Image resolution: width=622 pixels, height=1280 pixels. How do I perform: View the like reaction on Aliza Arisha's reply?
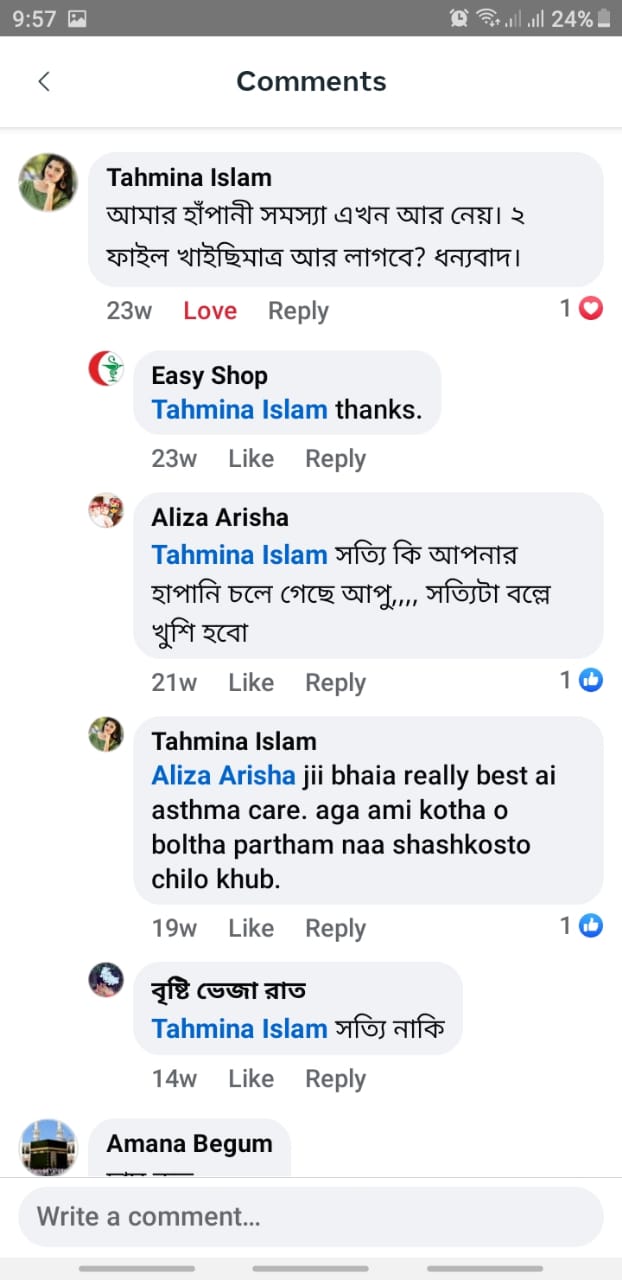[x=591, y=681]
